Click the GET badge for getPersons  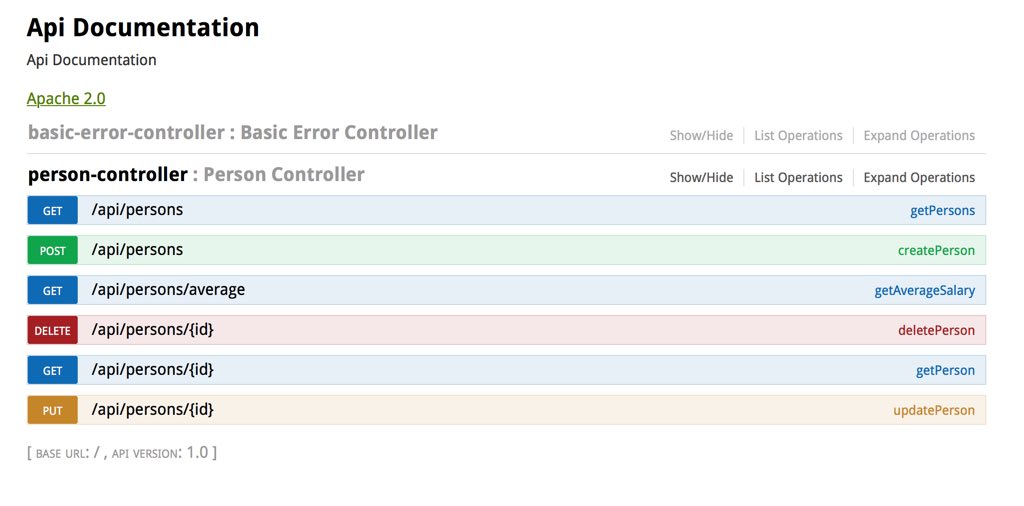(x=52, y=211)
